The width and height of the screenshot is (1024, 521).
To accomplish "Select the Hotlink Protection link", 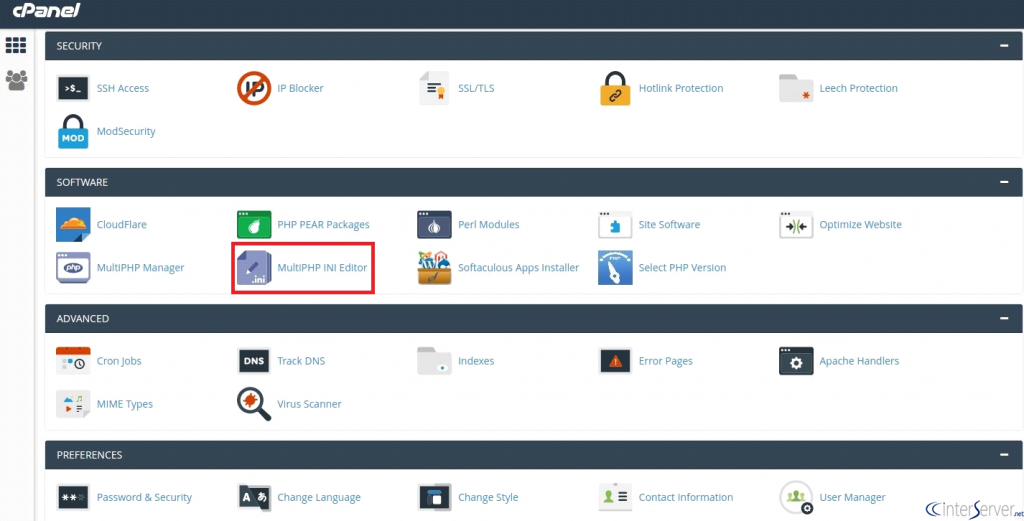I will 681,88.
